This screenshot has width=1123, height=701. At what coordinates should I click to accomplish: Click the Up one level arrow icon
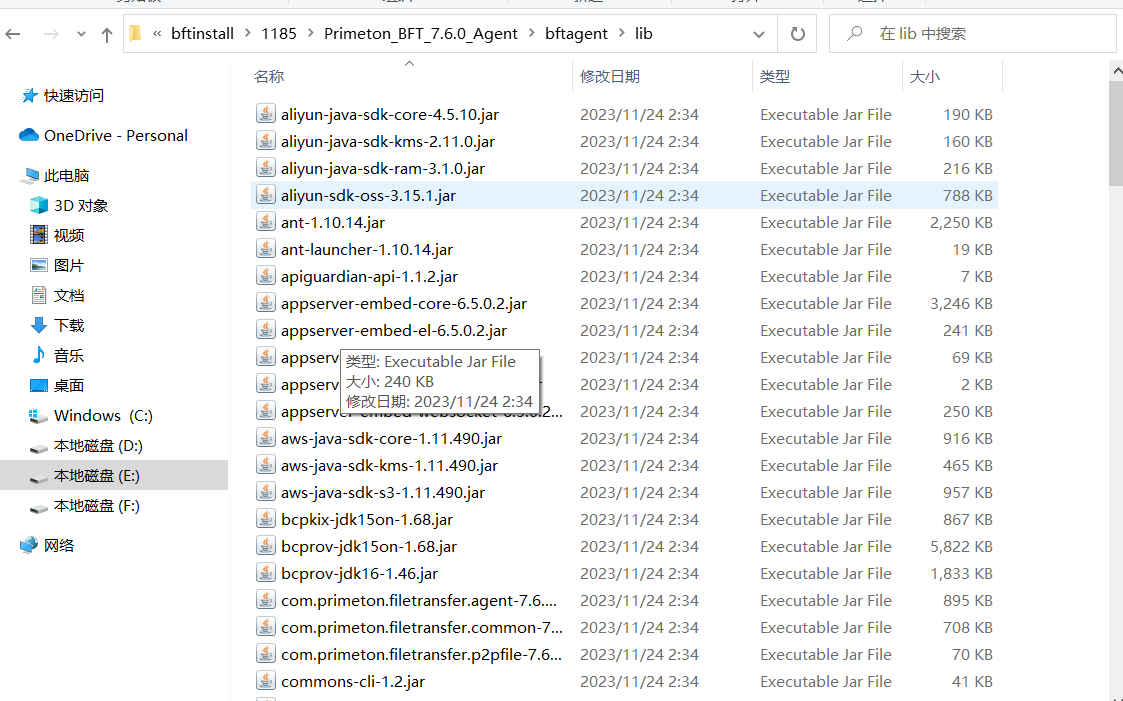107,34
